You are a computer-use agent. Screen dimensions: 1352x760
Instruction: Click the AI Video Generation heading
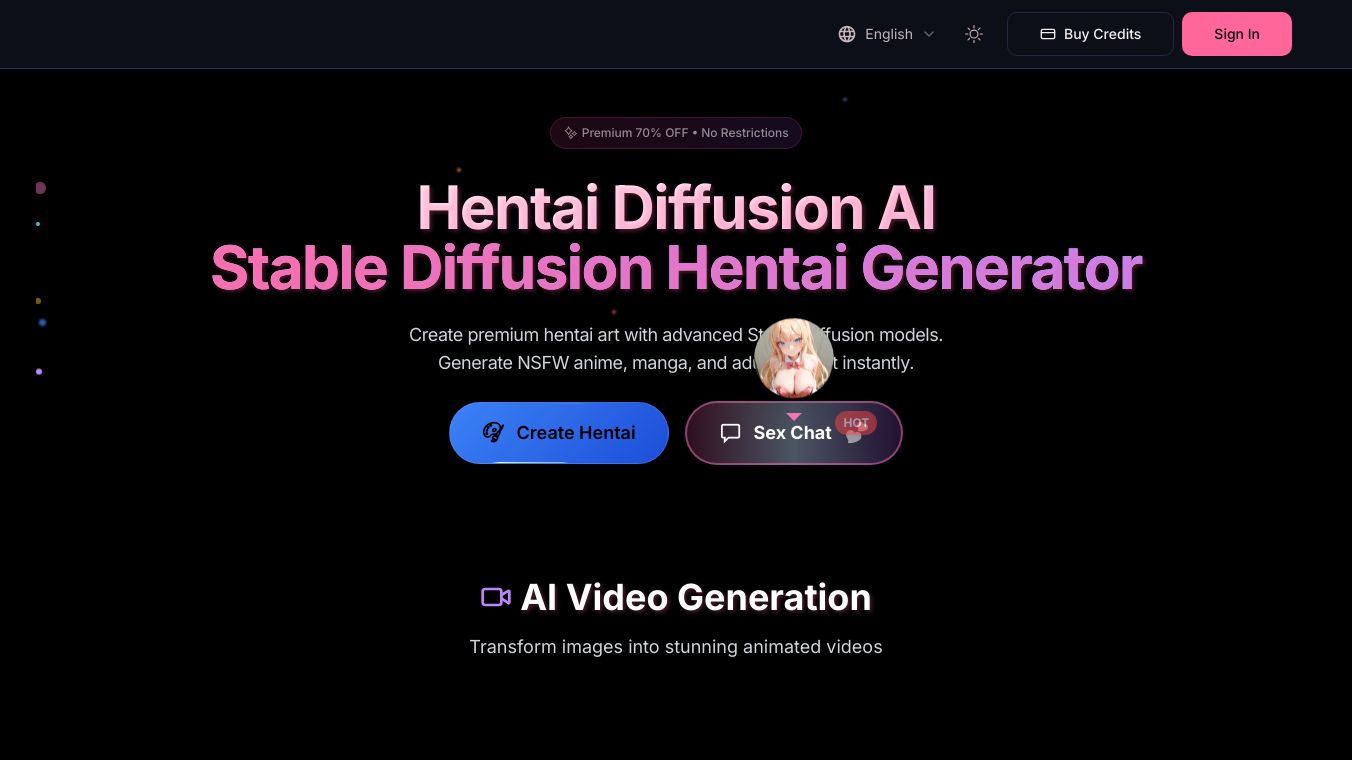(696, 597)
